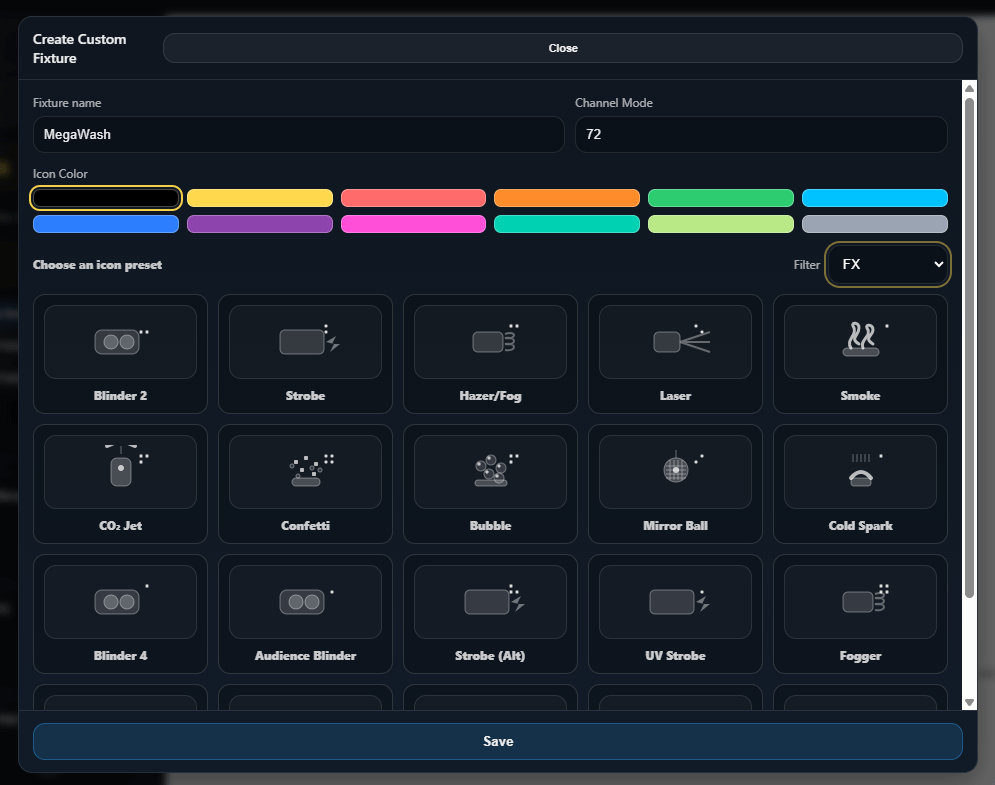Viewport: 995px width, 785px height.
Task: Open the icon preset Filter dropdown
Action: pos(888,264)
